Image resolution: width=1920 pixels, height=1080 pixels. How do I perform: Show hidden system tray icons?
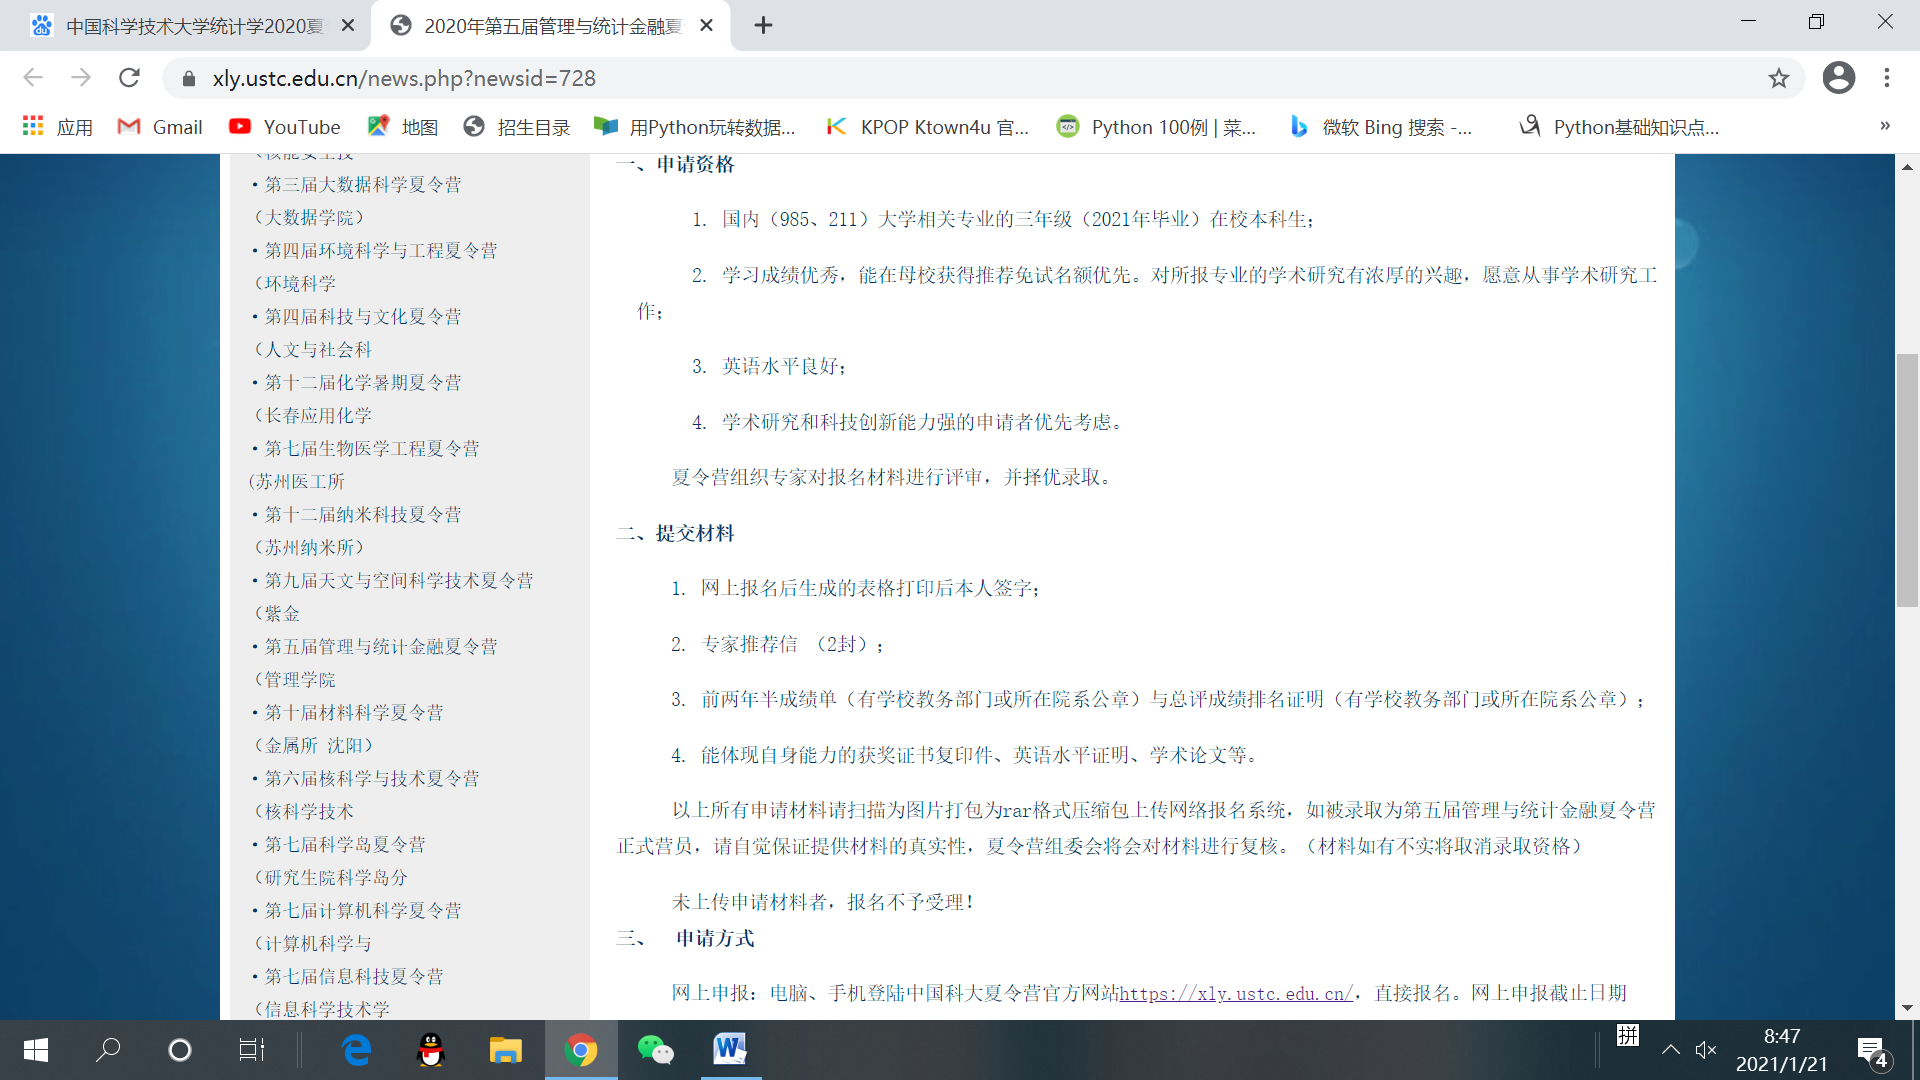click(x=1670, y=1049)
